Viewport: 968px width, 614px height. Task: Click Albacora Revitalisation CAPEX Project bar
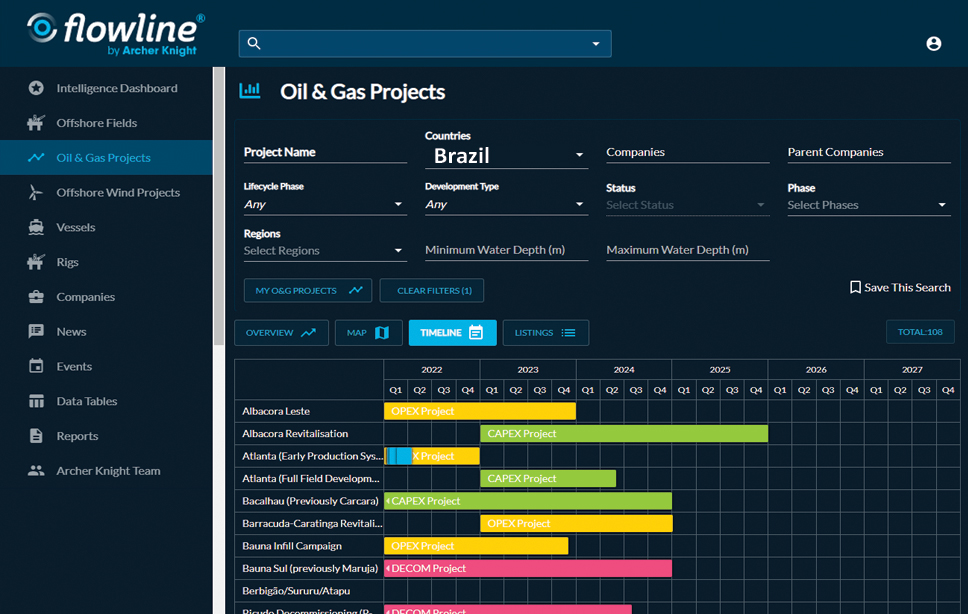(624, 433)
